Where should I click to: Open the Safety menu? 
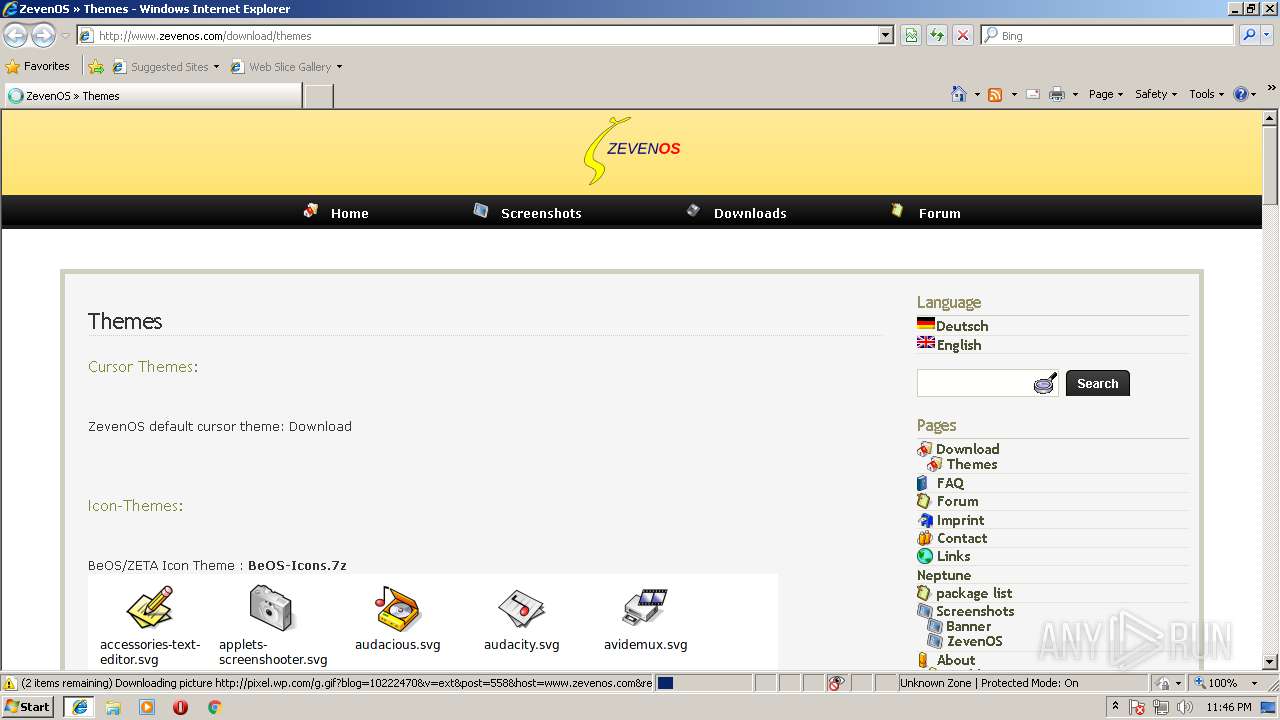coord(1155,94)
